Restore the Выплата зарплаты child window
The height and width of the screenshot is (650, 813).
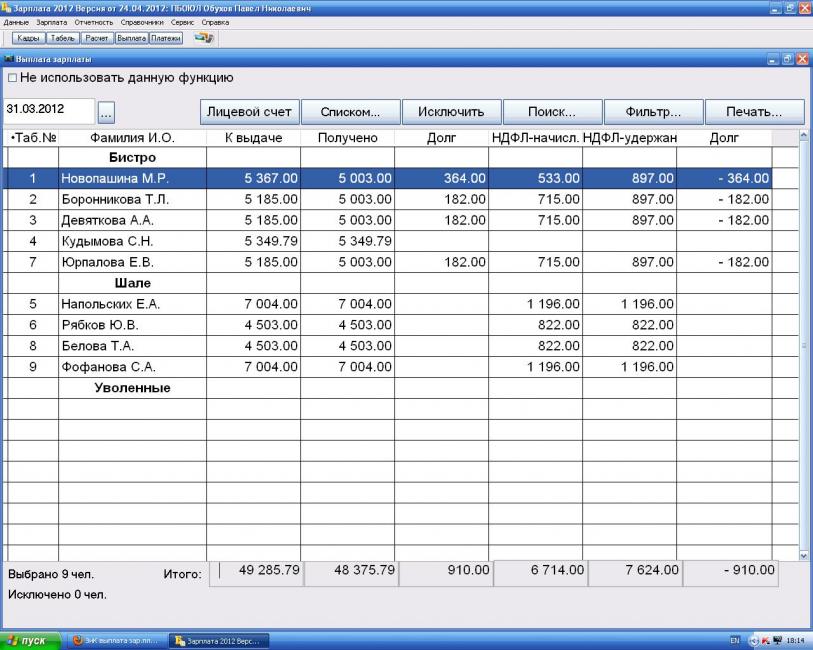click(x=787, y=60)
